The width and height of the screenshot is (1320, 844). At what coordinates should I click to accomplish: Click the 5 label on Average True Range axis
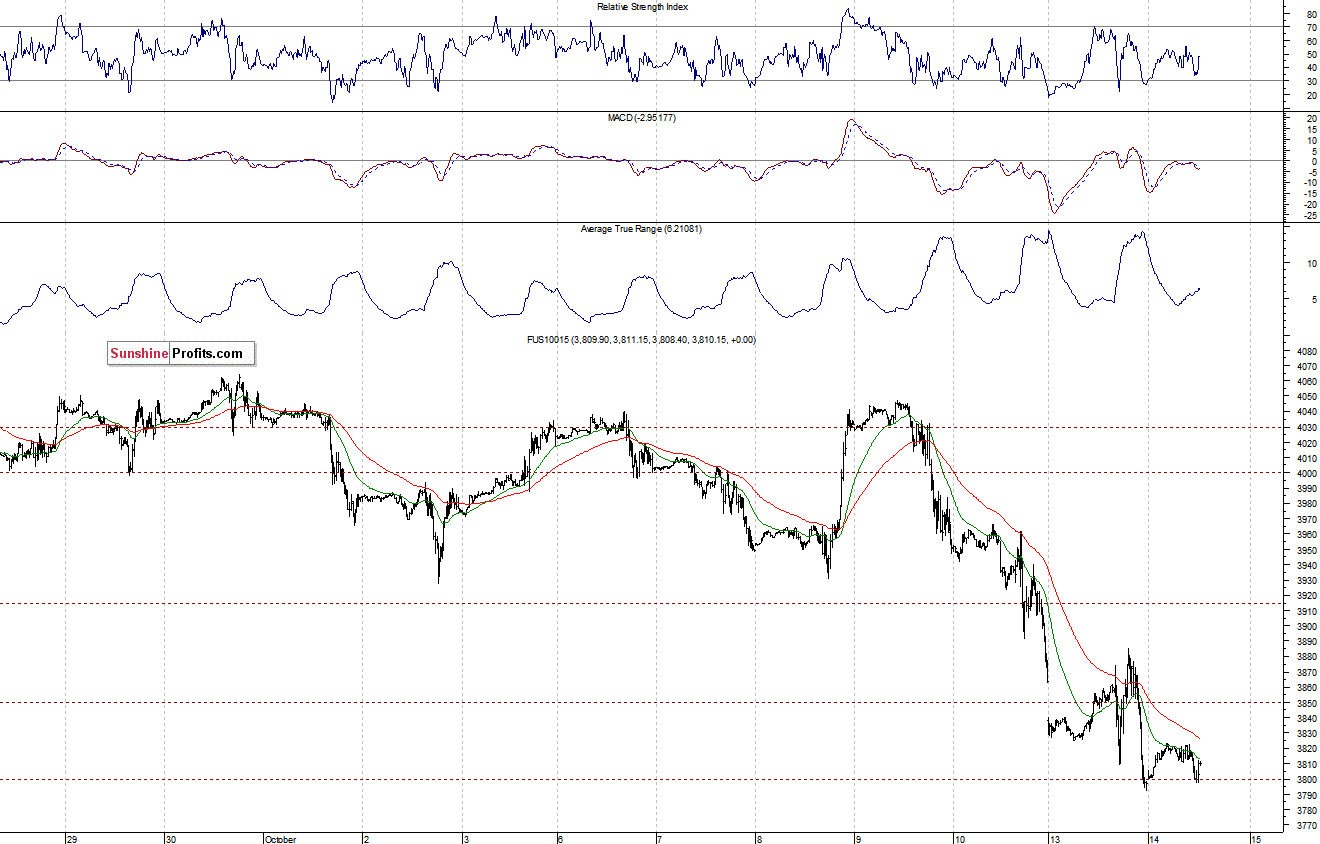coord(1314,299)
